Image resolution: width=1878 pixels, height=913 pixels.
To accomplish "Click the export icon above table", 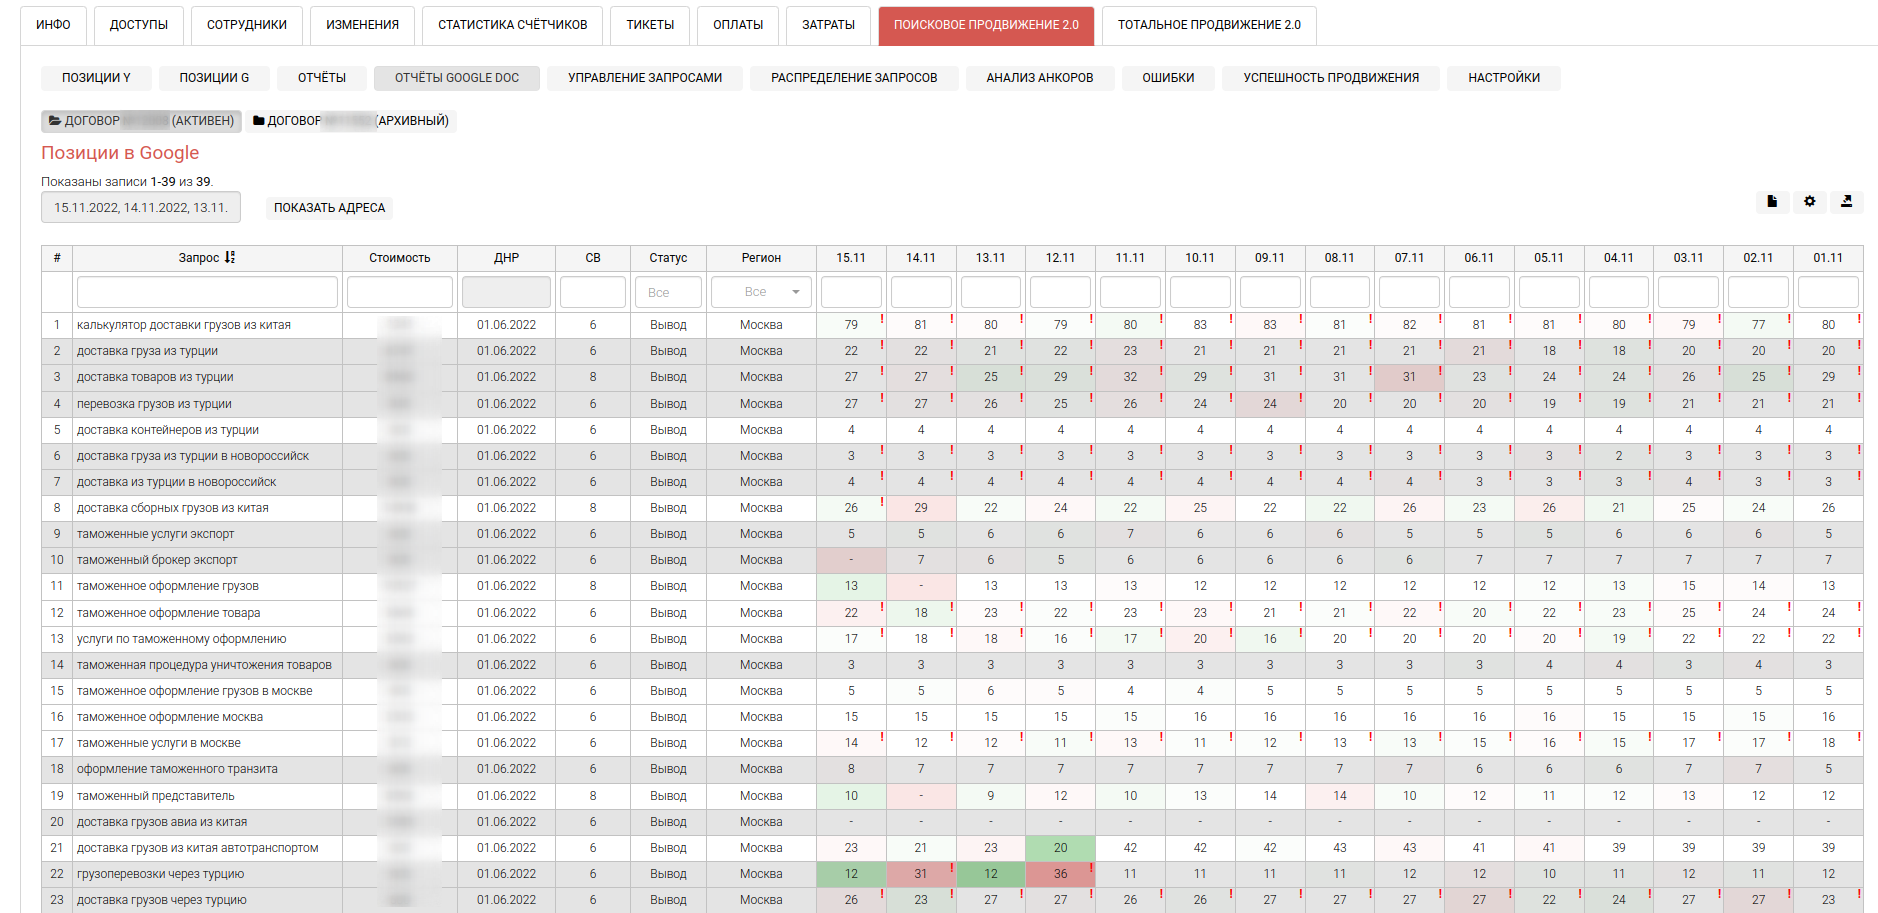I will tap(1846, 202).
